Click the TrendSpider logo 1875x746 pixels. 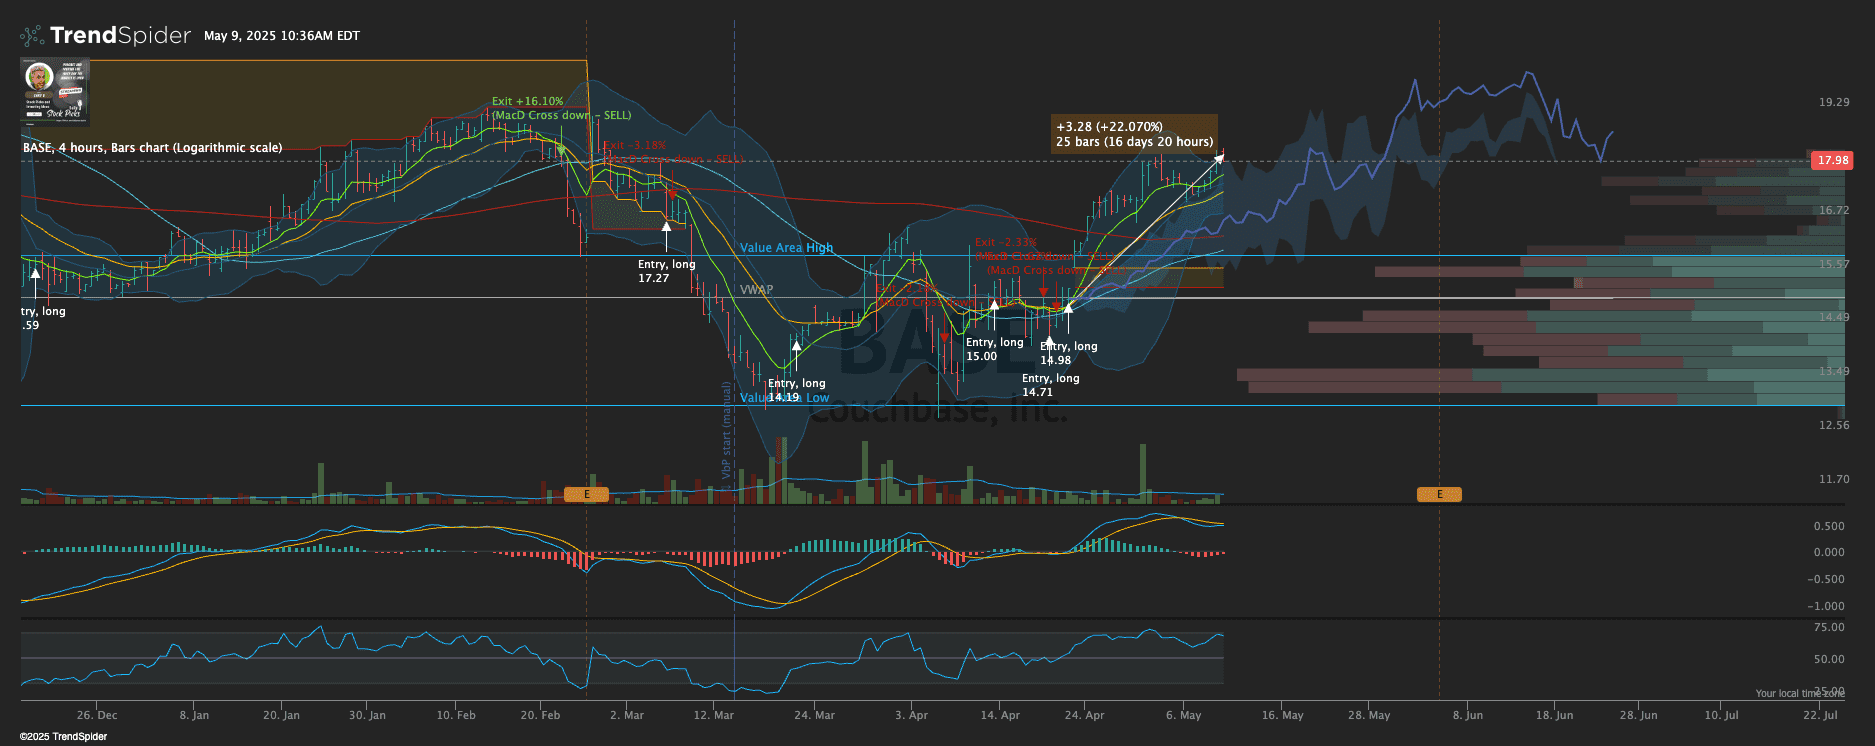click(x=105, y=36)
